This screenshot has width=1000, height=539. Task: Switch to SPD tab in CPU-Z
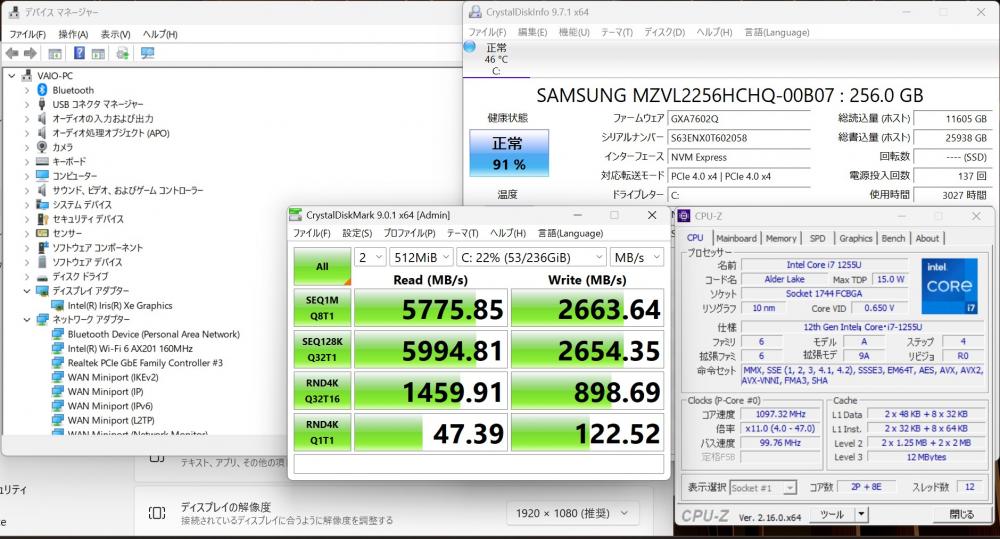click(x=818, y=238)
